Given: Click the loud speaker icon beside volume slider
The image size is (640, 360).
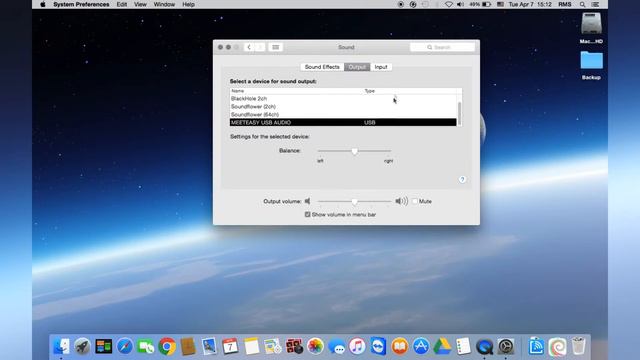Looking at the screenshot, I should coord(402,201).
